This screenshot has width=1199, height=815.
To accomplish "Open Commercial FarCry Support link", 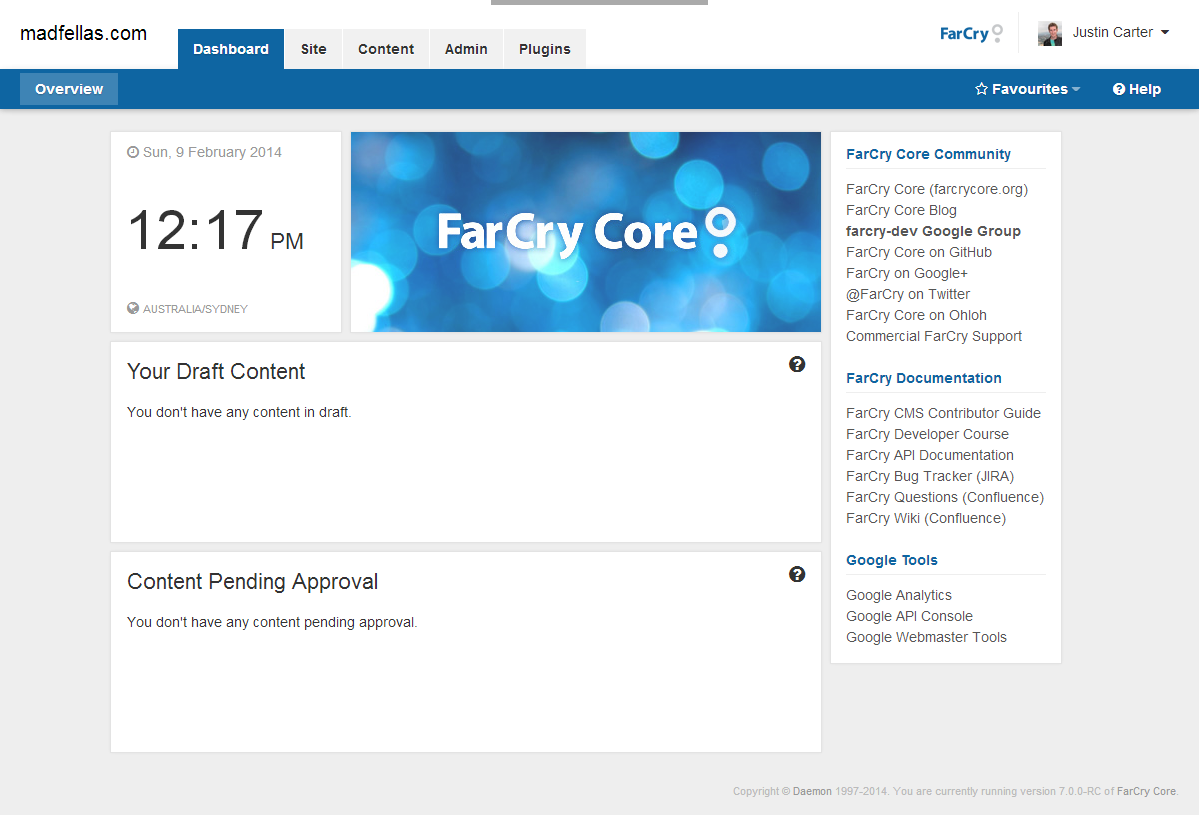I will click(x=934, y=336).
